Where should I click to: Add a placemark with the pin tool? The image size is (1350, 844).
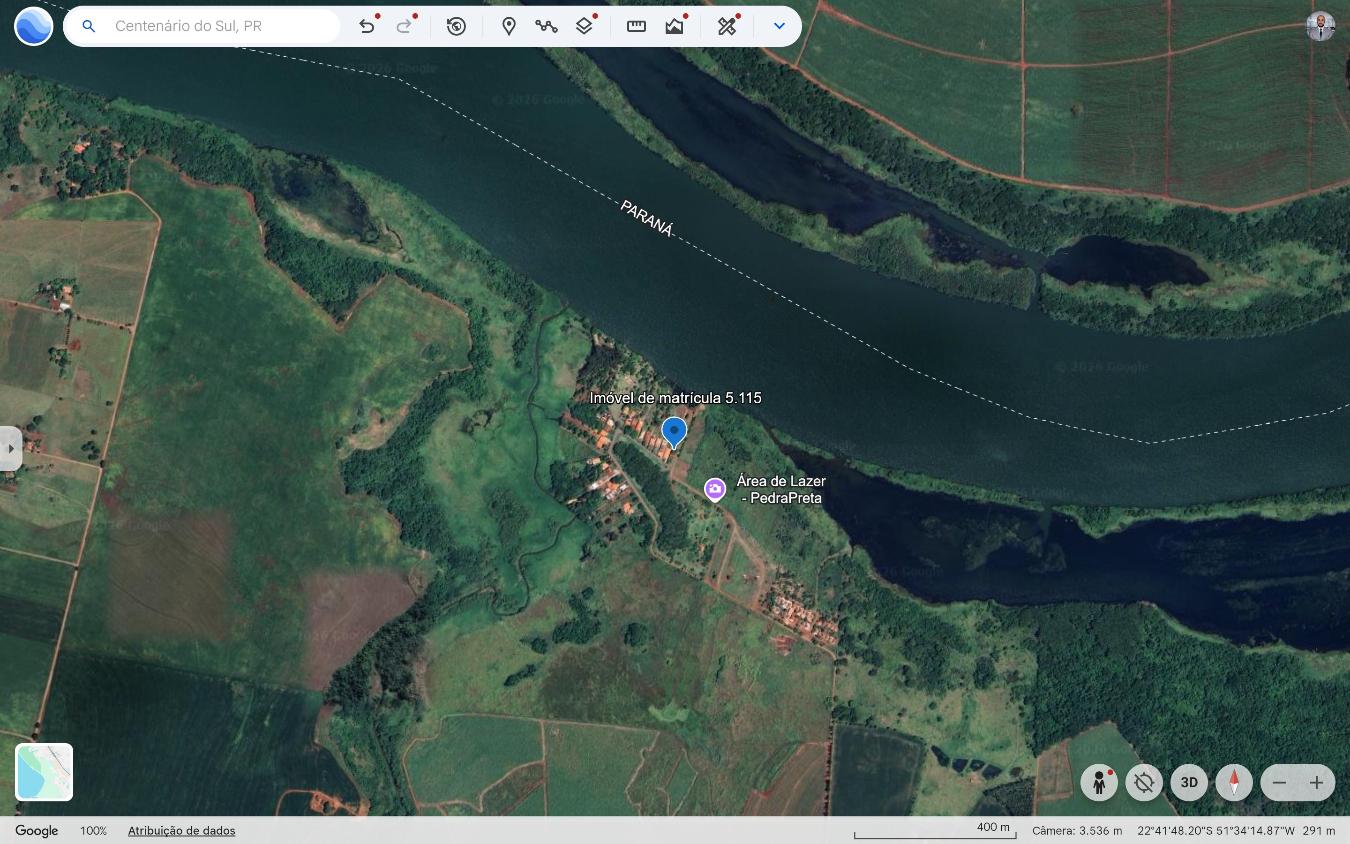[508, 26]
